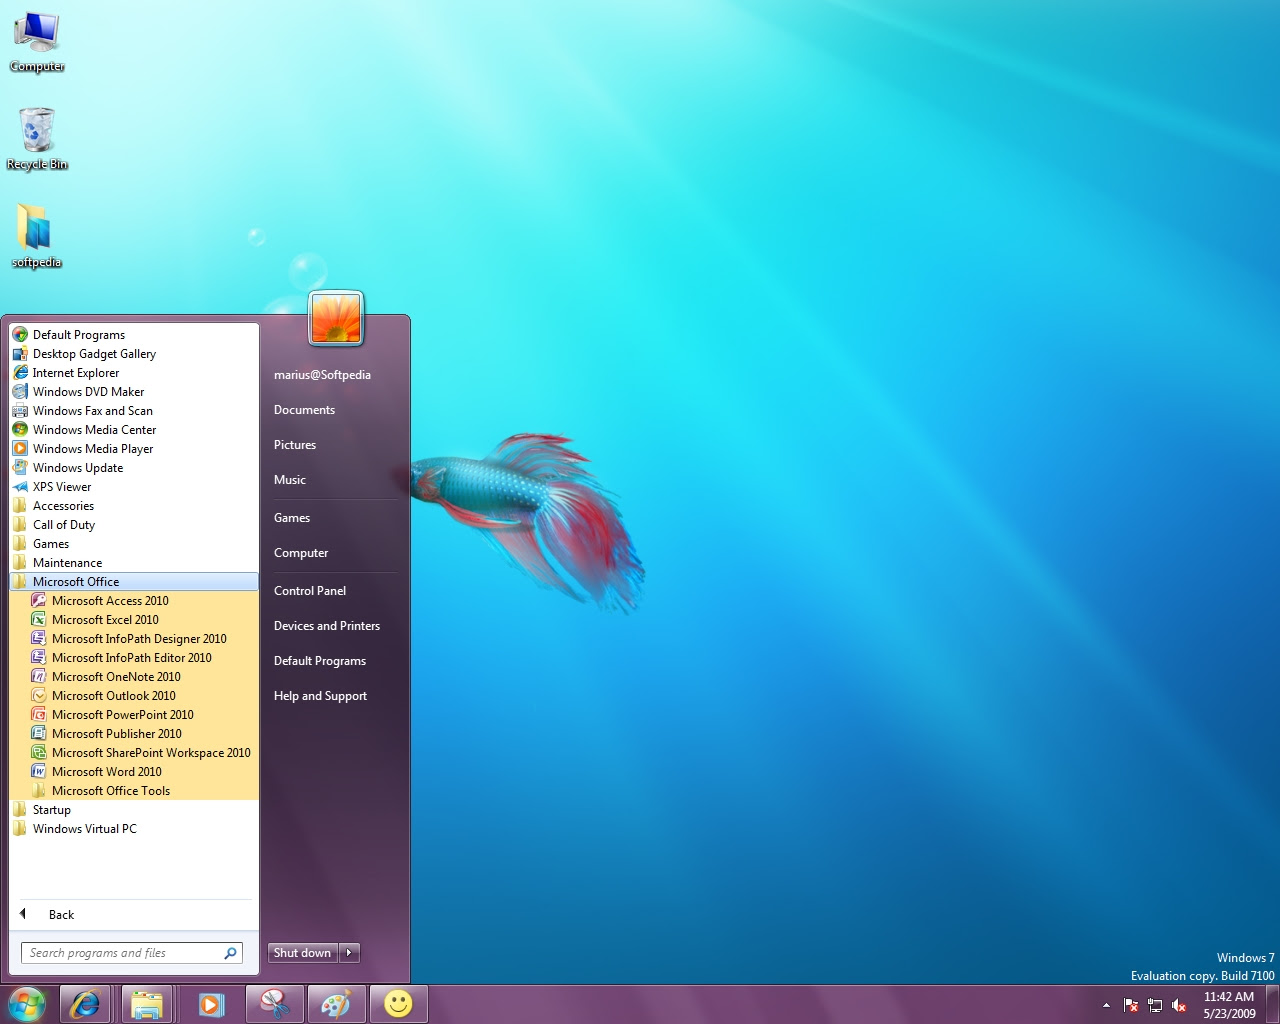This screenshot has height=1024, width=1280.
Task: Show hidden tray icons
Action: [1106, 1005]
